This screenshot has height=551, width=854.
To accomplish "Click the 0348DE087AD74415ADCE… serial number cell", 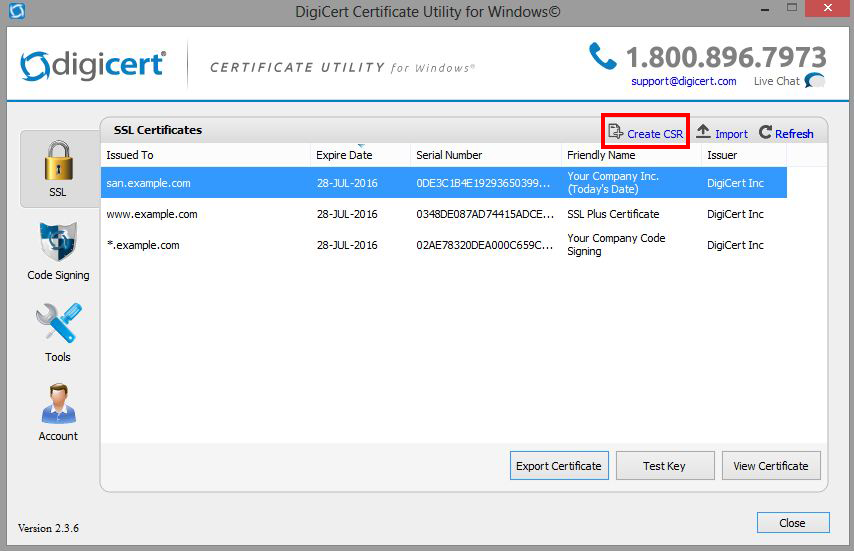I will (x=485, y=214).
